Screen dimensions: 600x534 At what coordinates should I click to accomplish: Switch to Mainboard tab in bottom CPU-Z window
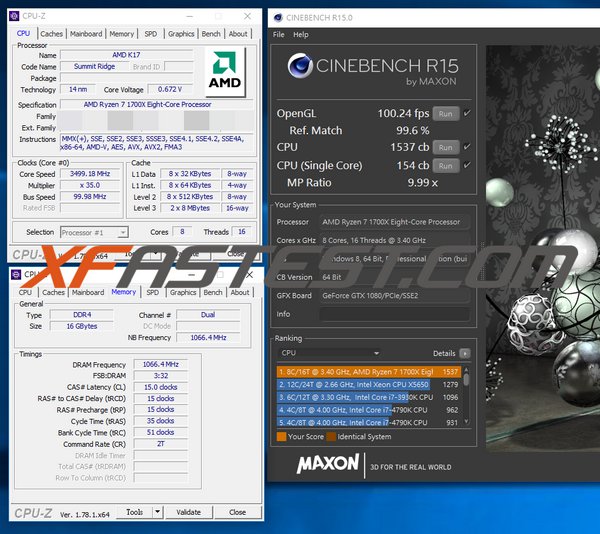[88, 292]
